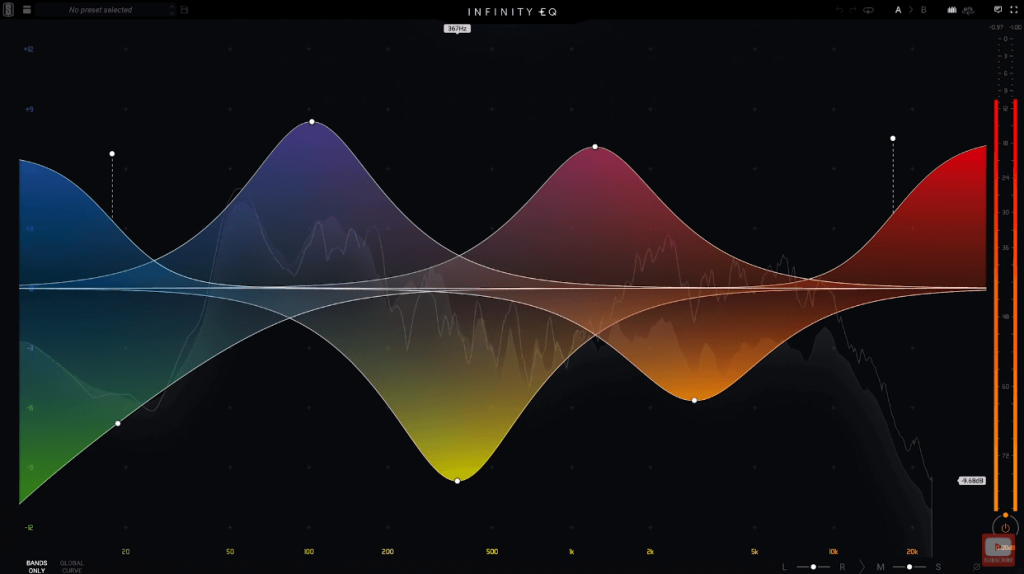Select the purple band node near 100 Hz
Image resolution: width=1024 pixels, height=574 pixels.
point(312,121)
